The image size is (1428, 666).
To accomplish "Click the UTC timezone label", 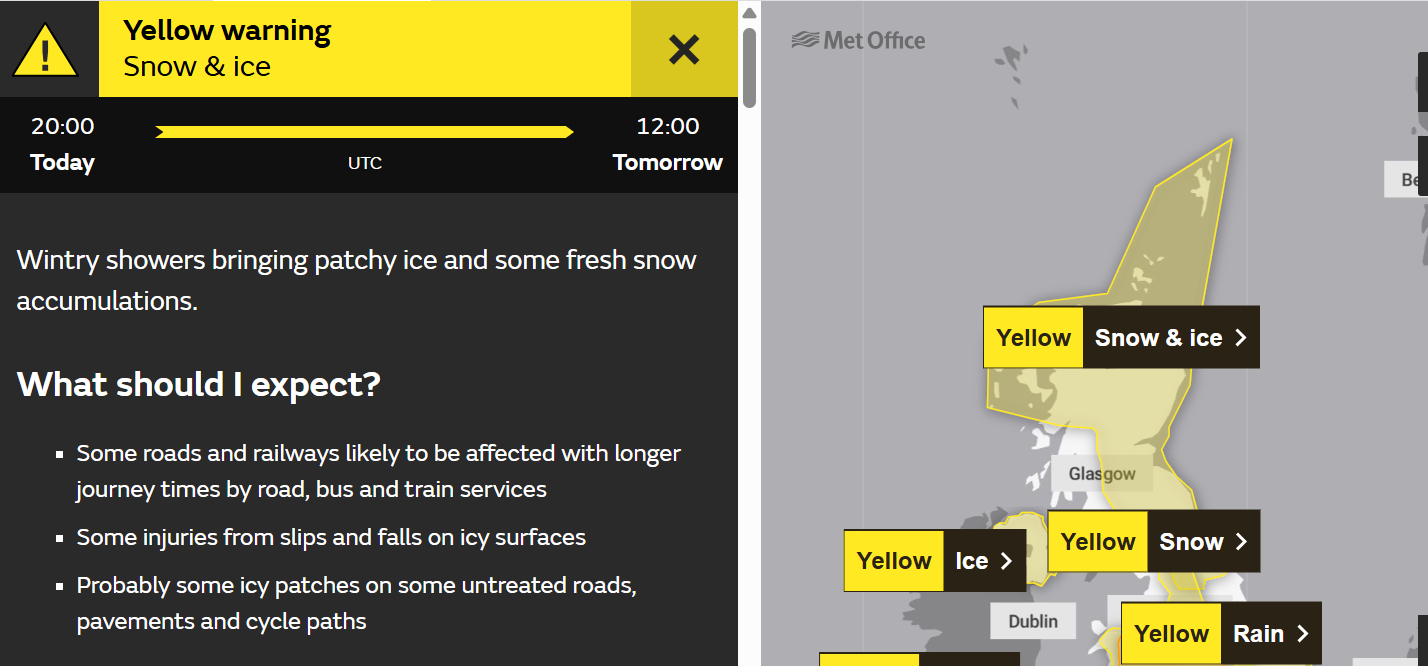I will tap(364, 163).
